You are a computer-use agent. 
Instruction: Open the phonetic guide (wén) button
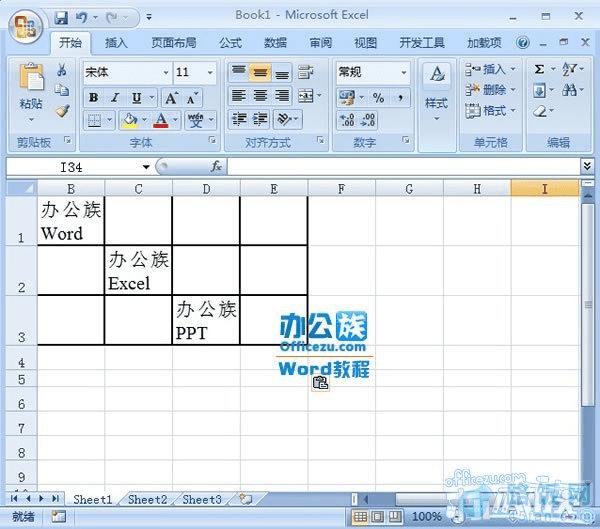pyautogui.click(x=196, y=121)
